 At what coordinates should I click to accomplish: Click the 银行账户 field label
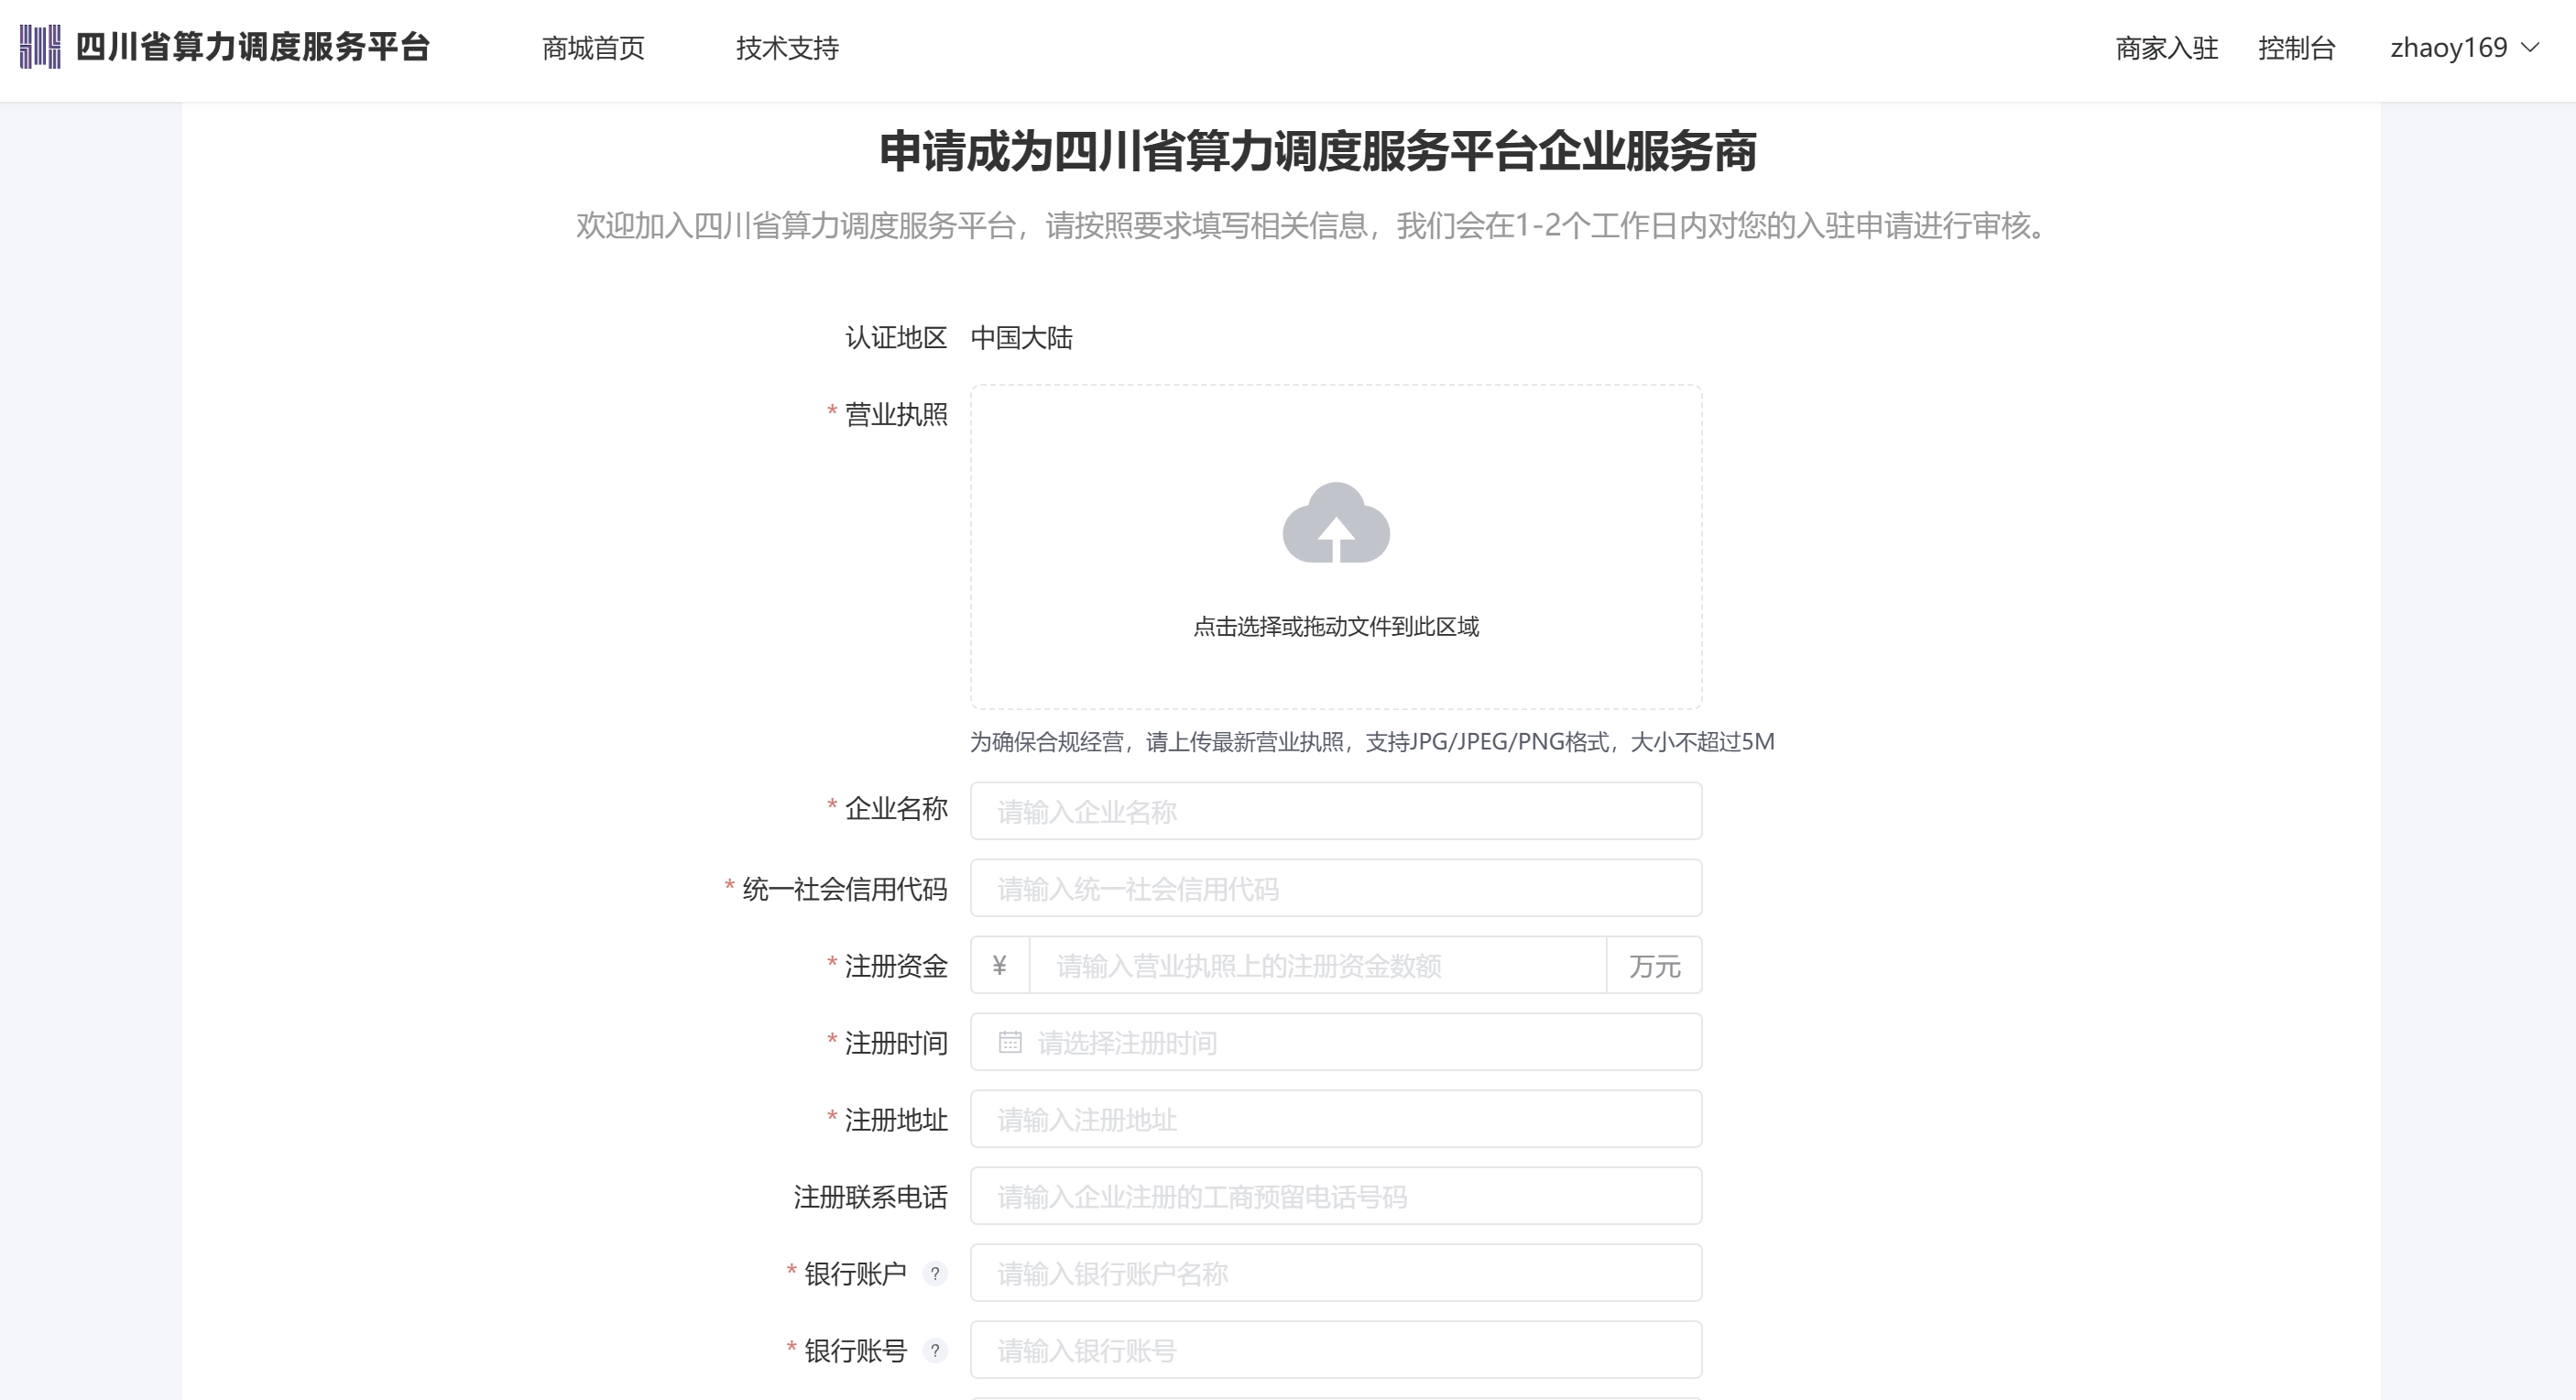[855, 1273]
